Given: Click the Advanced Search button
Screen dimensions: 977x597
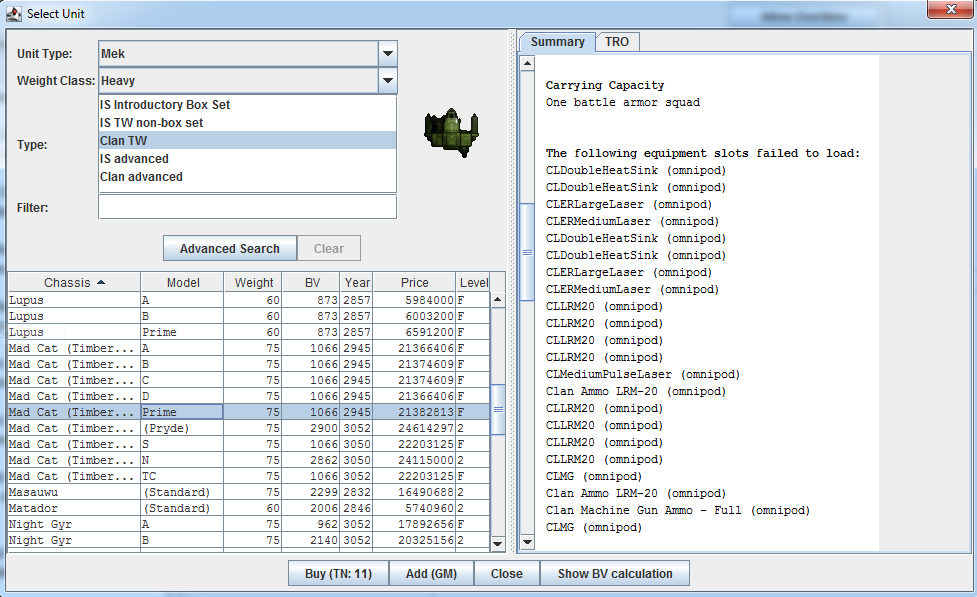Looking at the screenshot, I should pos(230,249).
